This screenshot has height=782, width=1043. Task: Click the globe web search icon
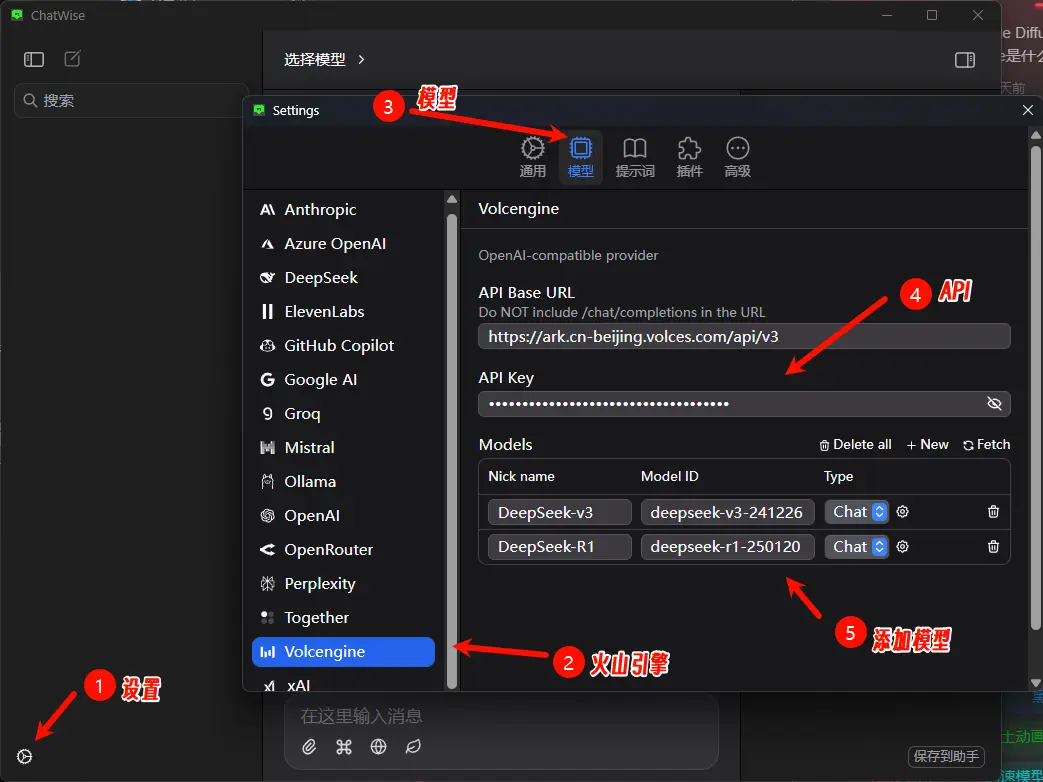pos(378,746)
